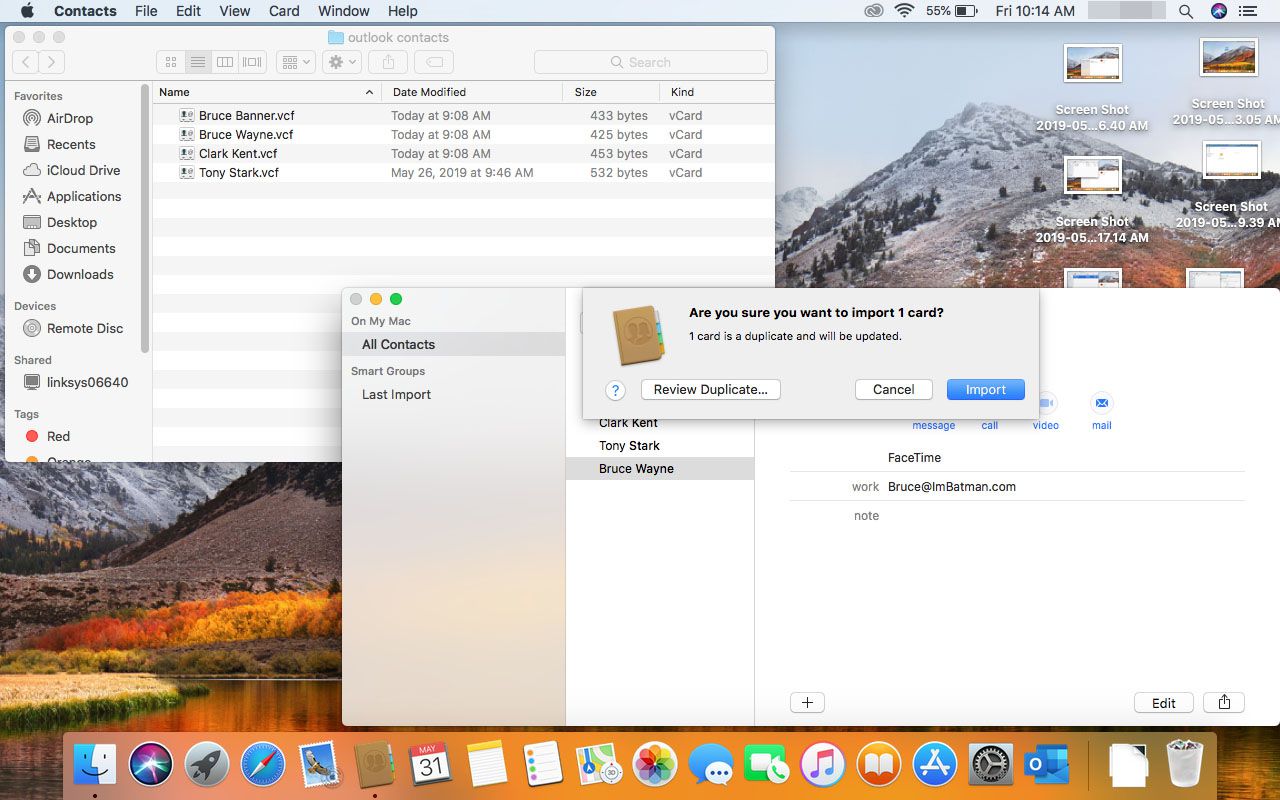Open Siri from the Dock
Image resolution: width=1280 pixels, height=800 pixels.
[151, 765]
